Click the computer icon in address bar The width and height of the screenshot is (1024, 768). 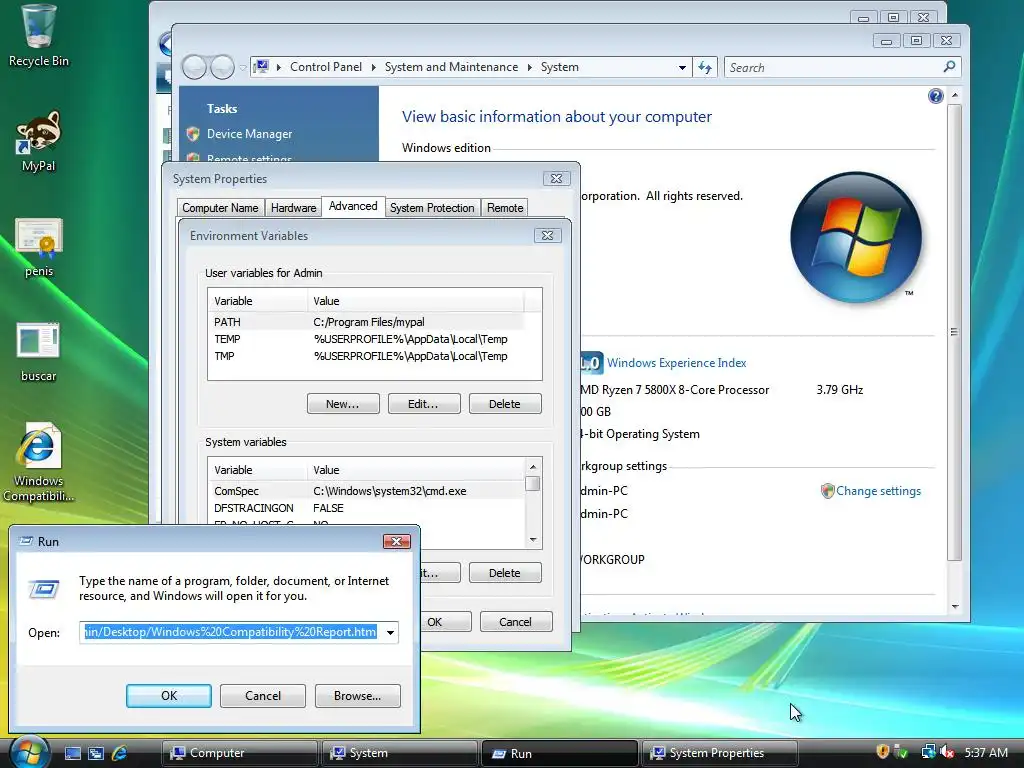tap(261, 67)
